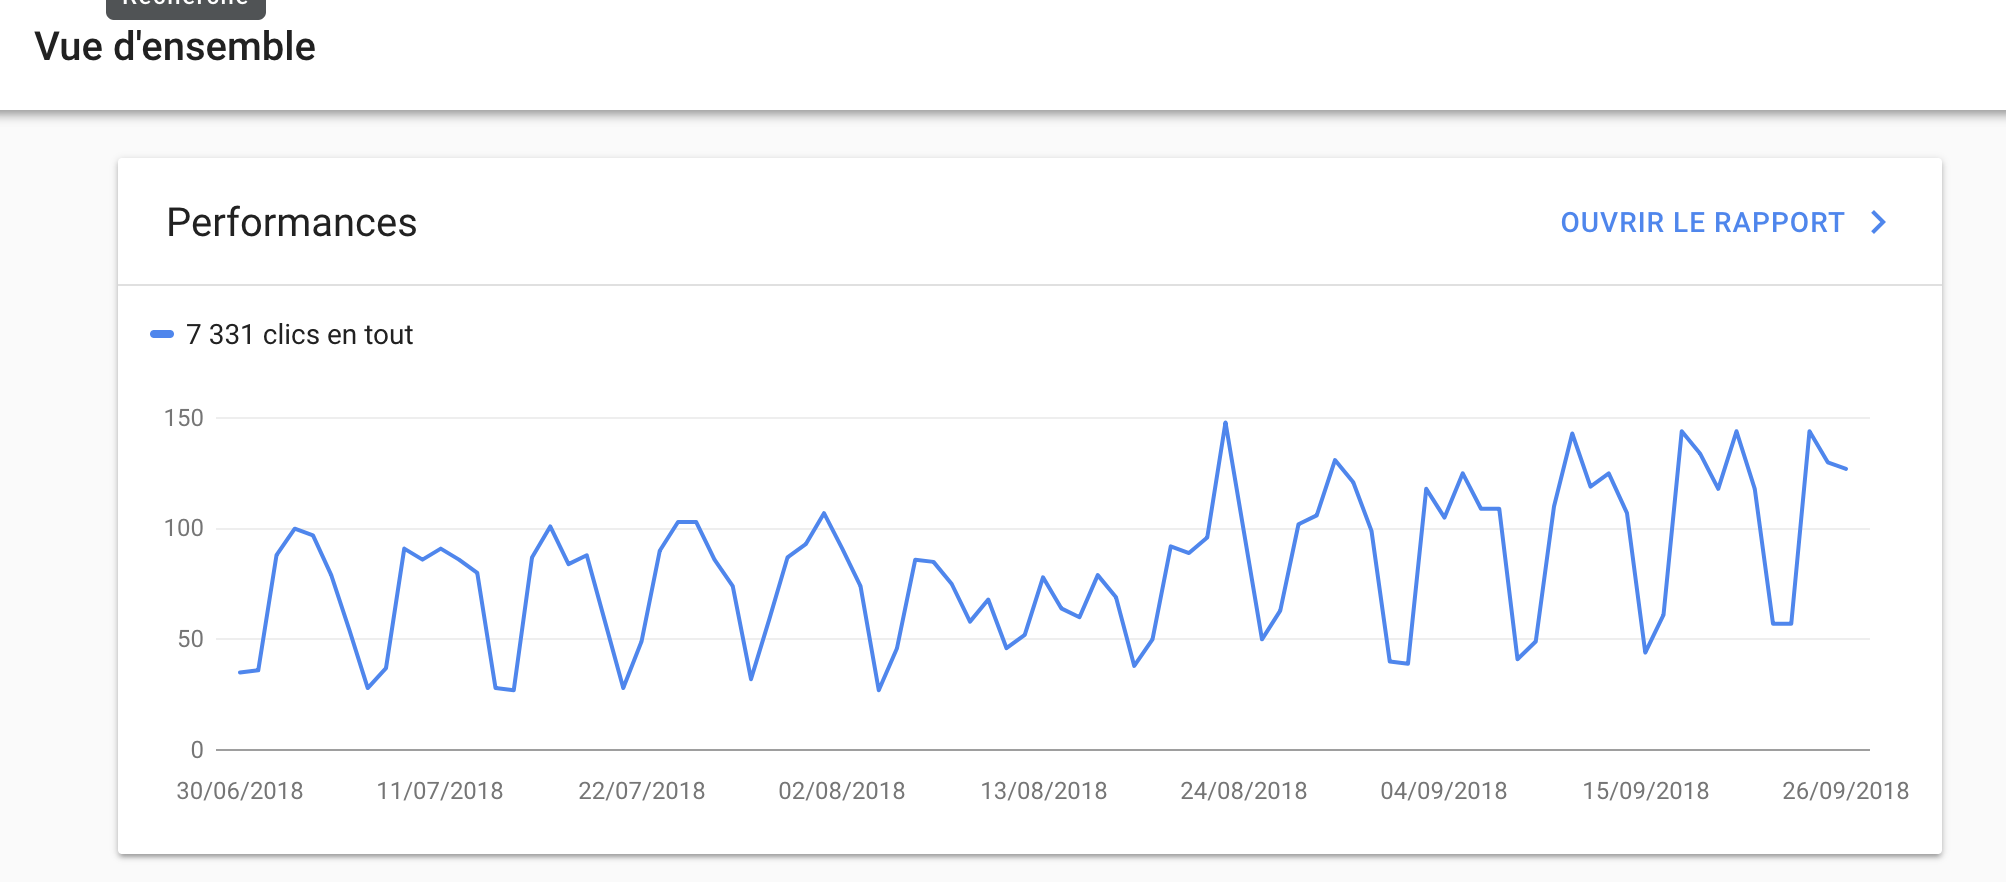Image resolution: width=2006 pixels, height=882 pixels.
Task: Click the 50 value label on the y-axis
Action: pos(191,639)
